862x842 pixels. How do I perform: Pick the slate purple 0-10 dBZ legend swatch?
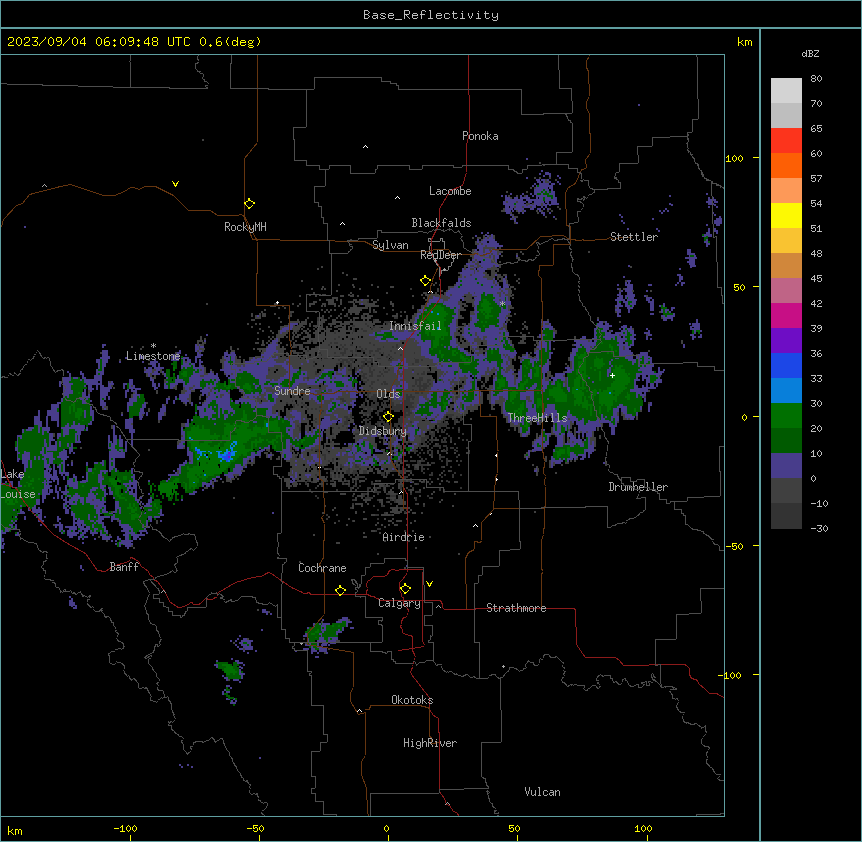[786, 466]
